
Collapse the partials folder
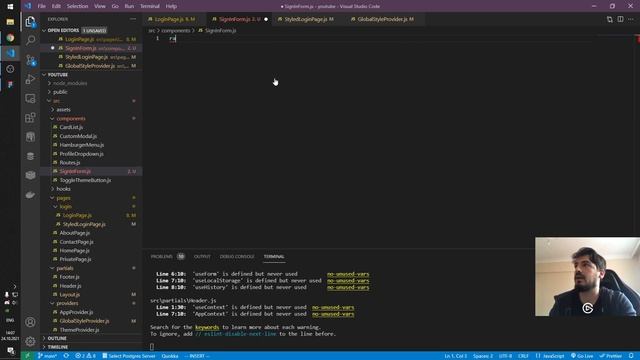(65, 268)
